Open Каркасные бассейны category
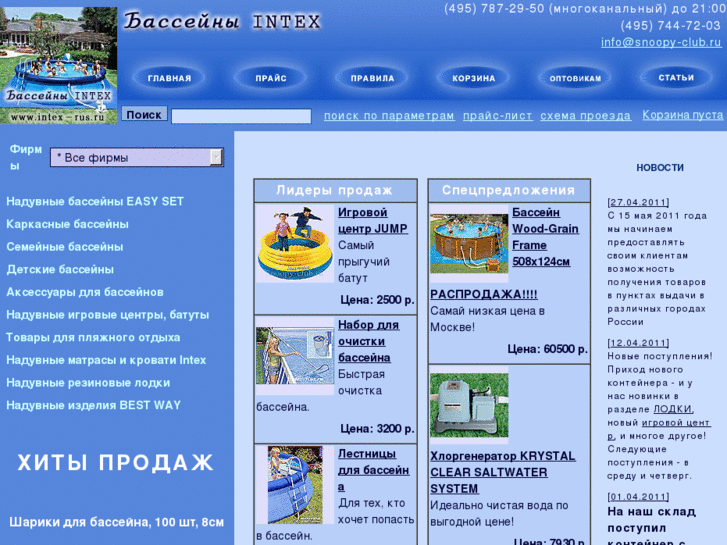Viewport: 727px width, 545px height. pyautogui.click(x=67, y=224)
